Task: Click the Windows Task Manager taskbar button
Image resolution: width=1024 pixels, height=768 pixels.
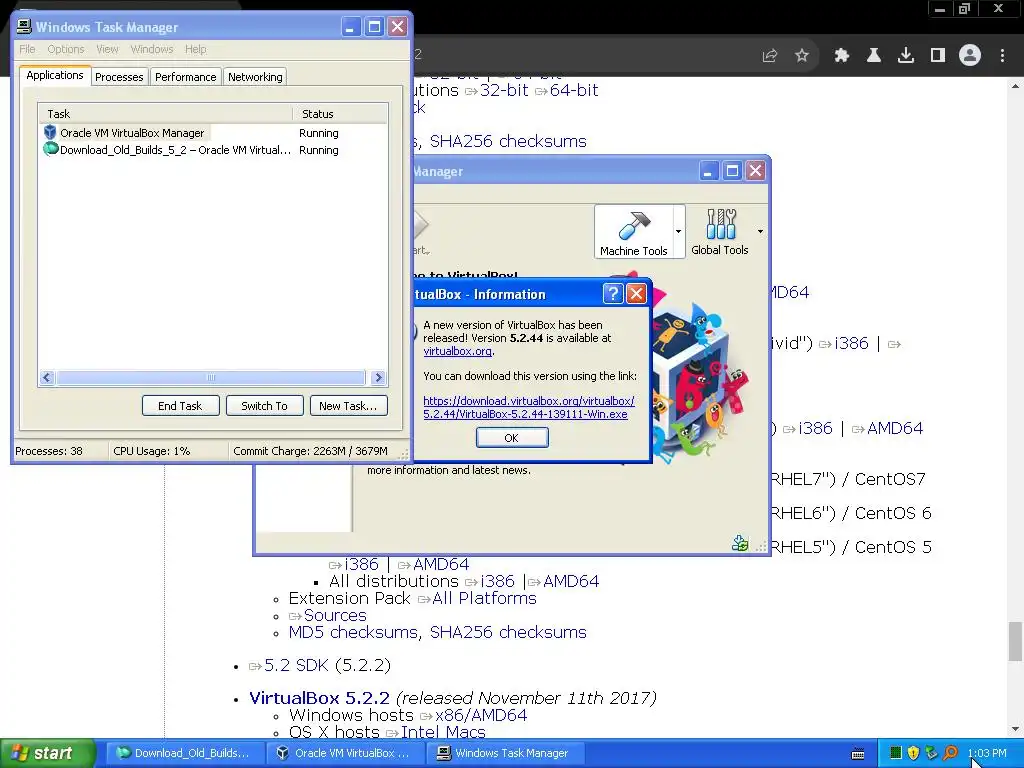Action: (x=504, y=753)
